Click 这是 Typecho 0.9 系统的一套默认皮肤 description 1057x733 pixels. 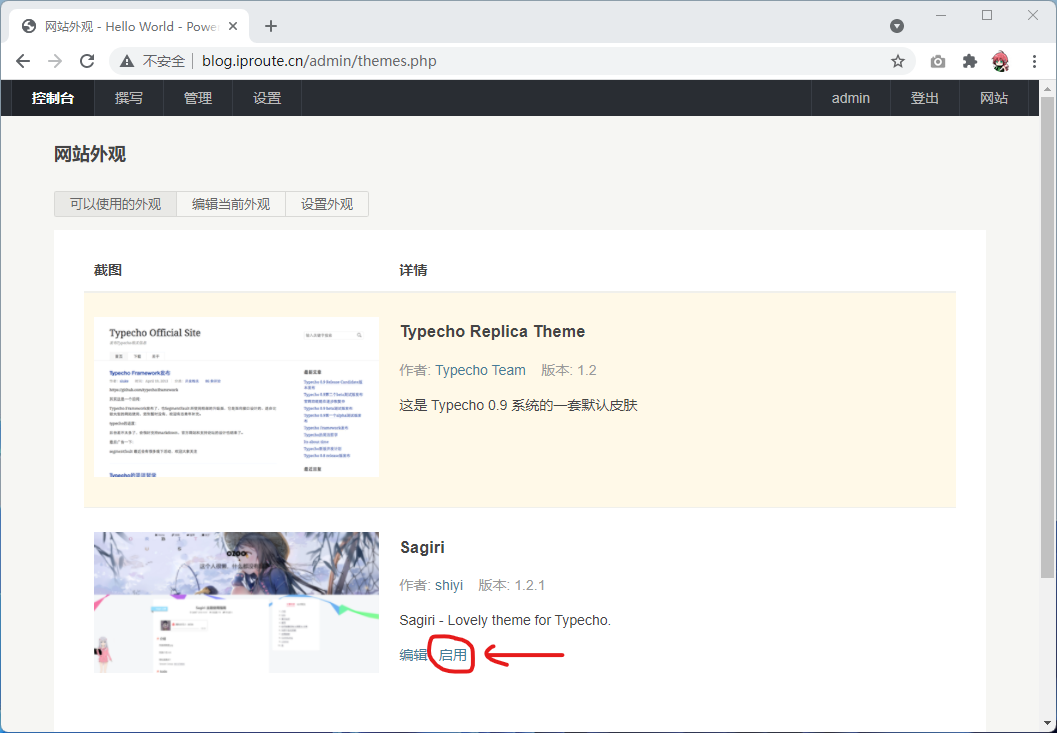point(518,405)
